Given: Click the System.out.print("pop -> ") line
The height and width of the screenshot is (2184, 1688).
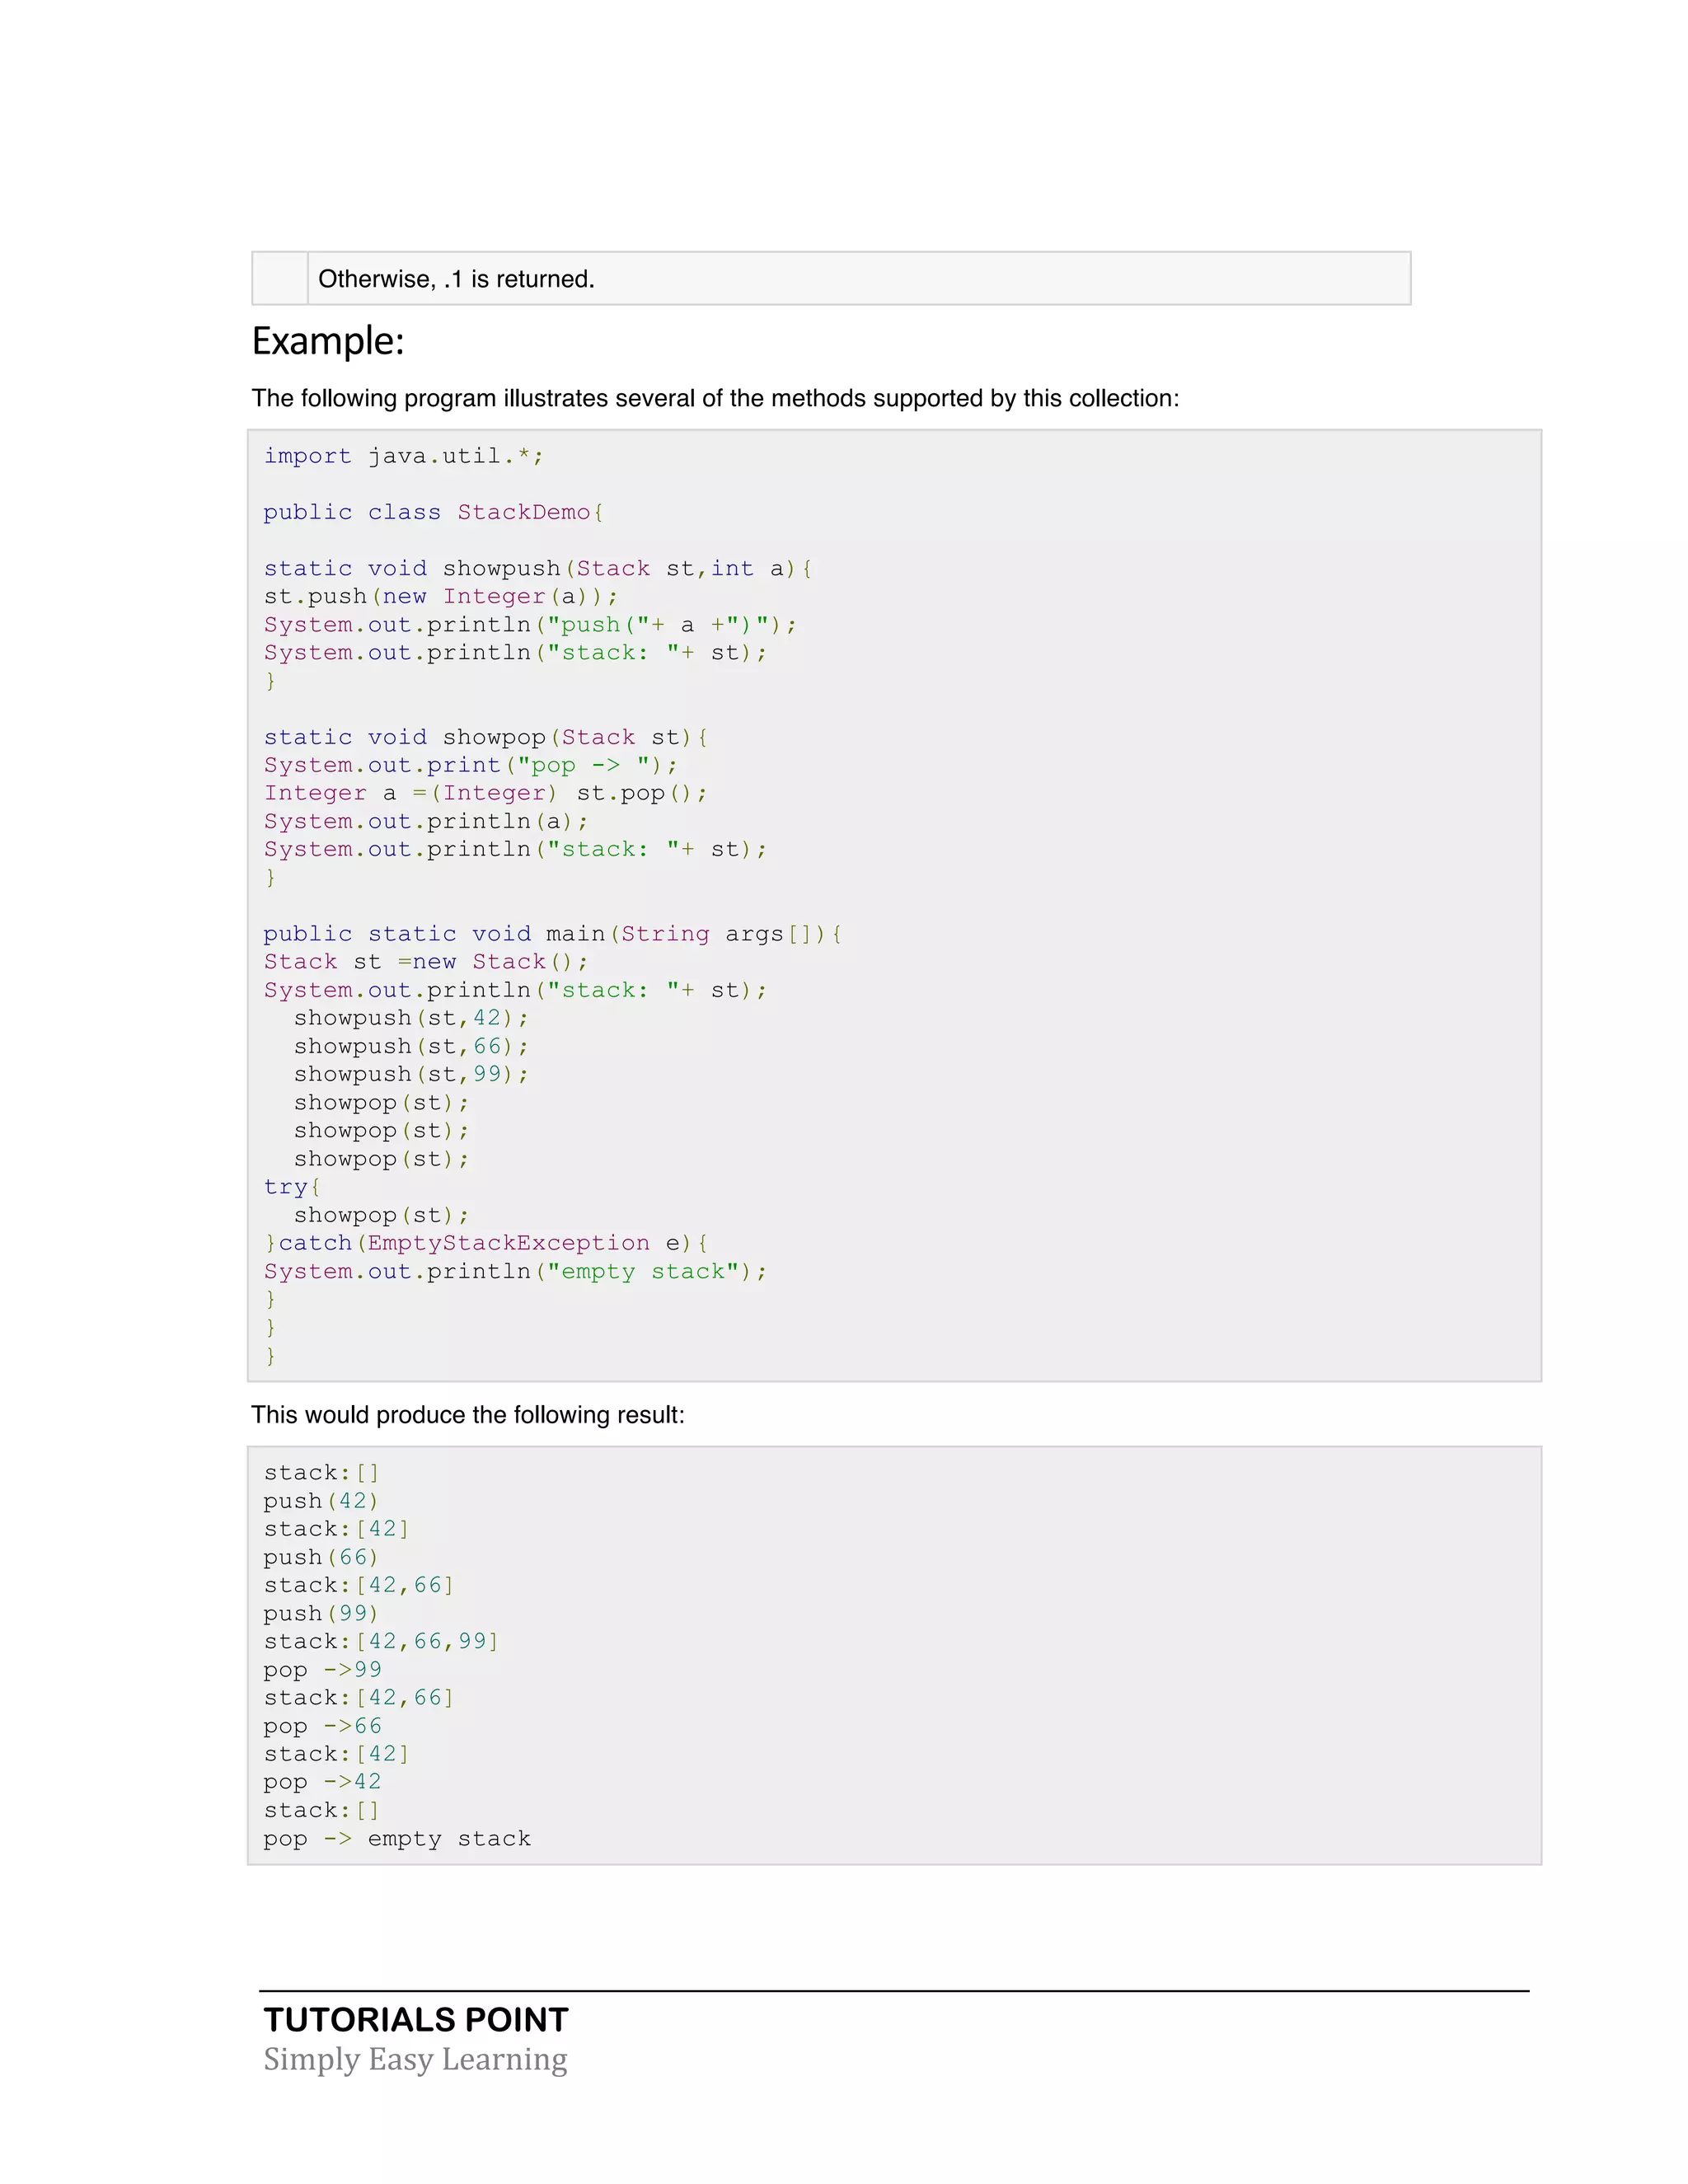Looking at the screenshot, I should 471,765.
